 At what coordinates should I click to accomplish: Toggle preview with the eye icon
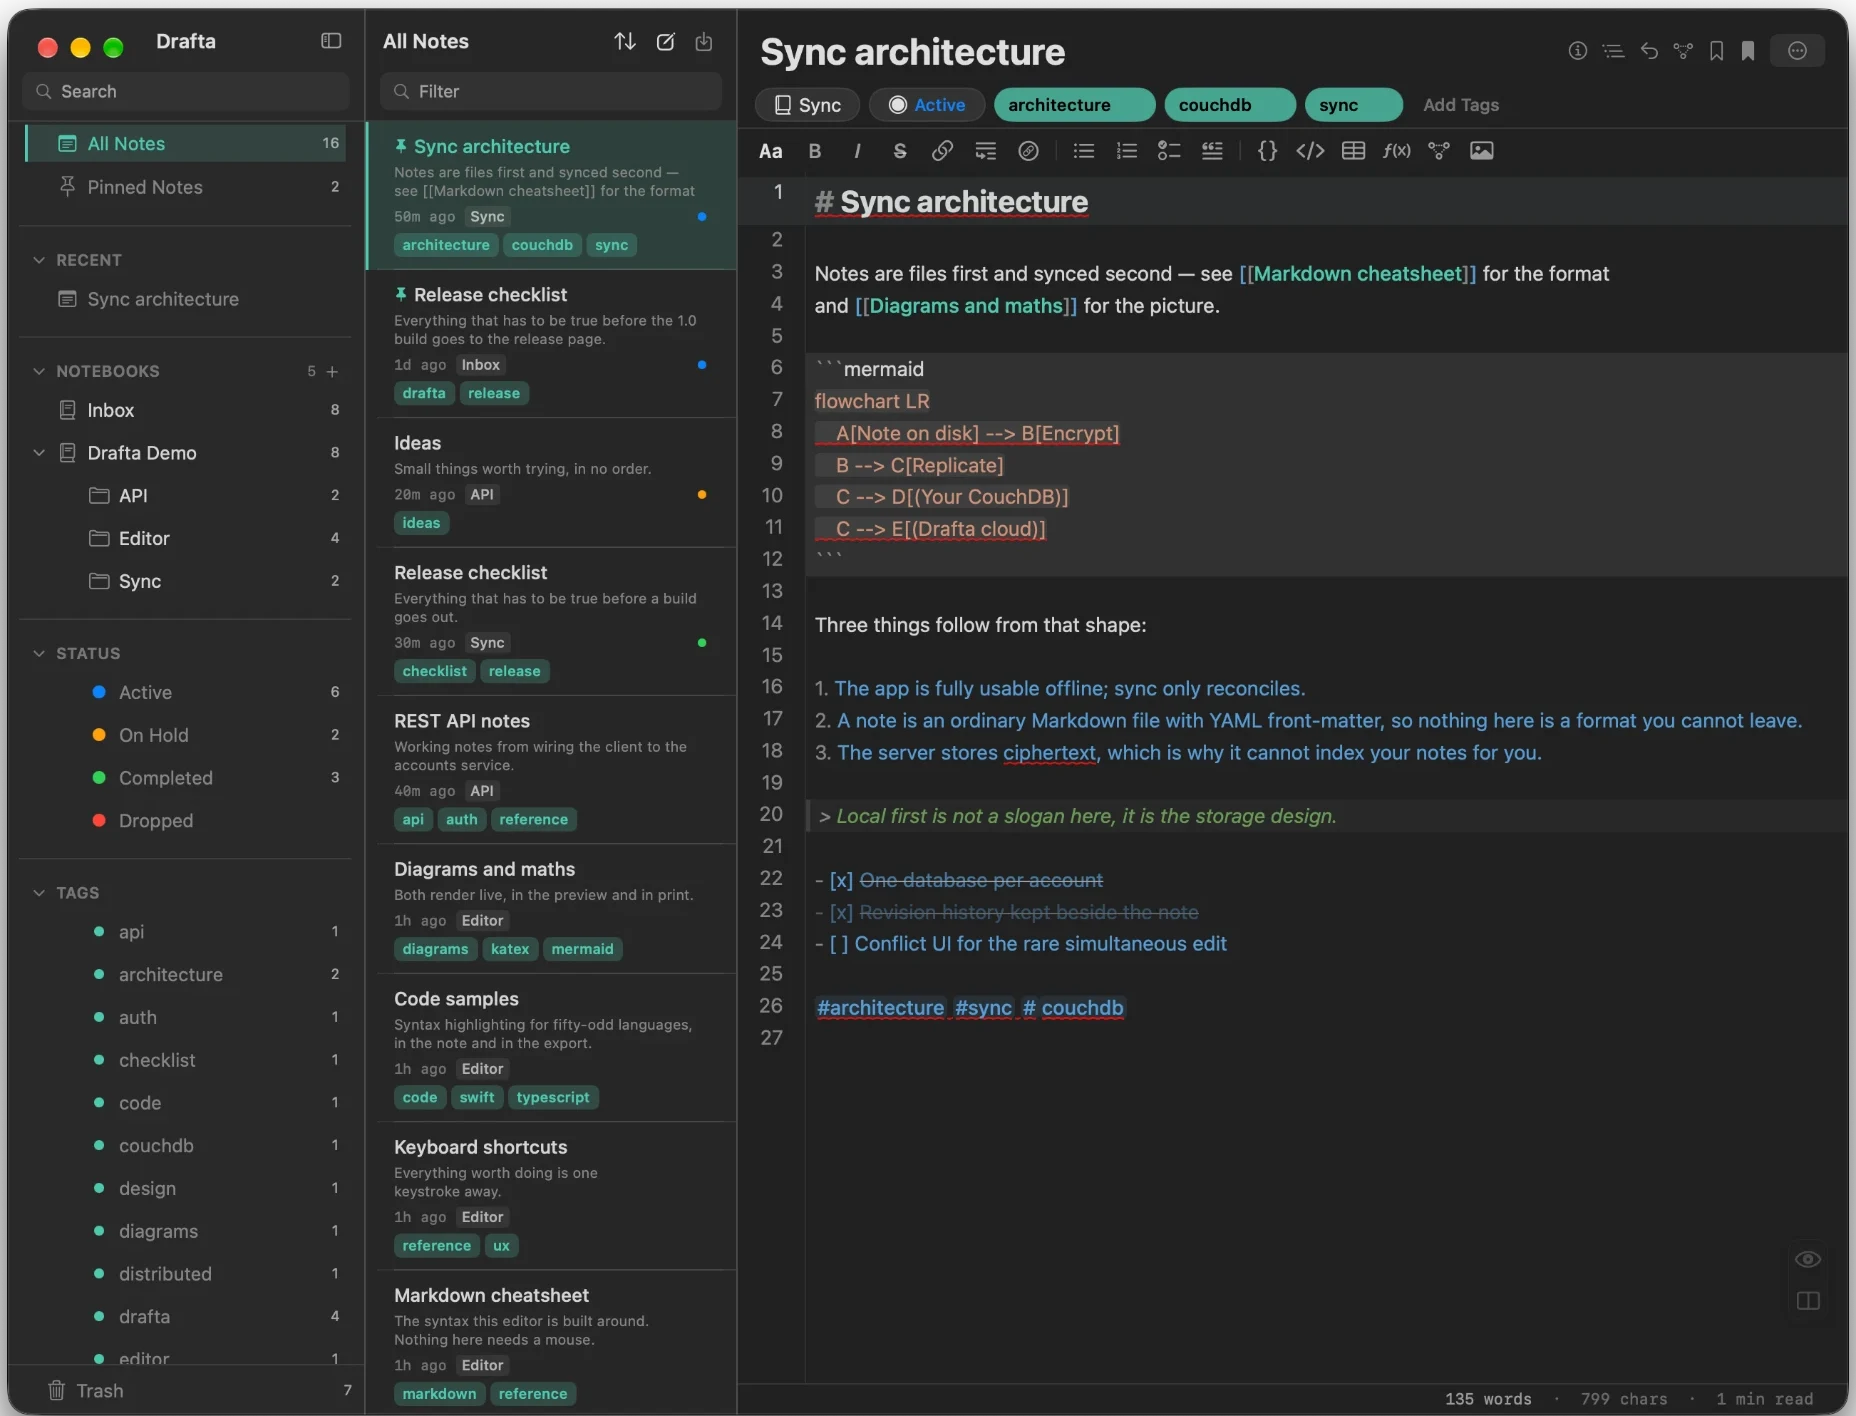coord(1808,1259)
